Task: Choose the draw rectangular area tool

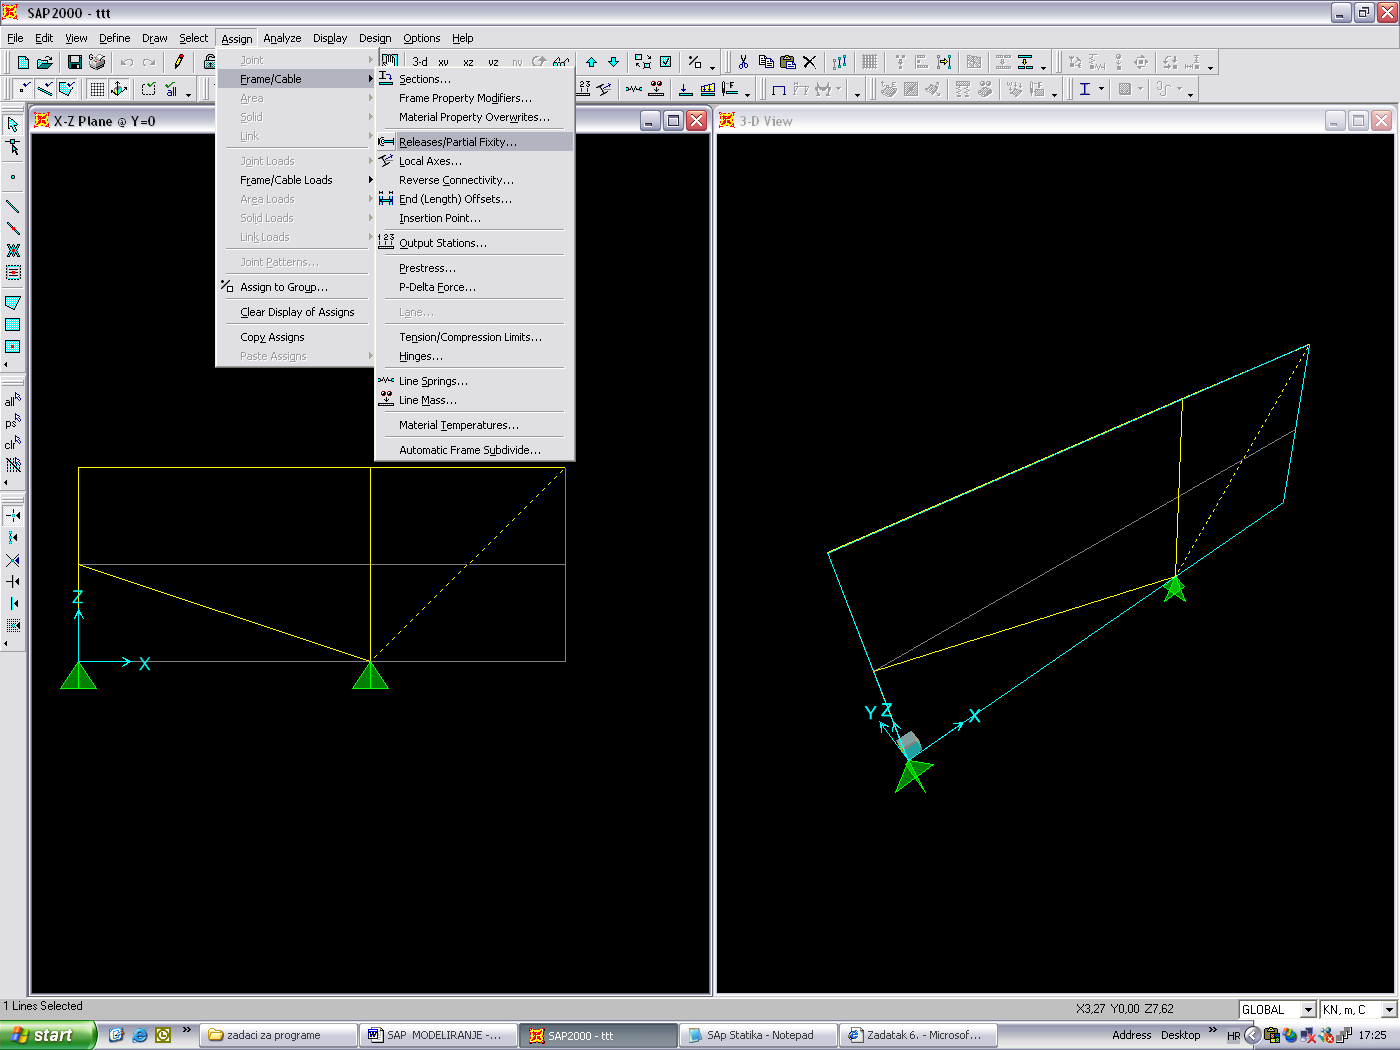Action: point(13,325)
